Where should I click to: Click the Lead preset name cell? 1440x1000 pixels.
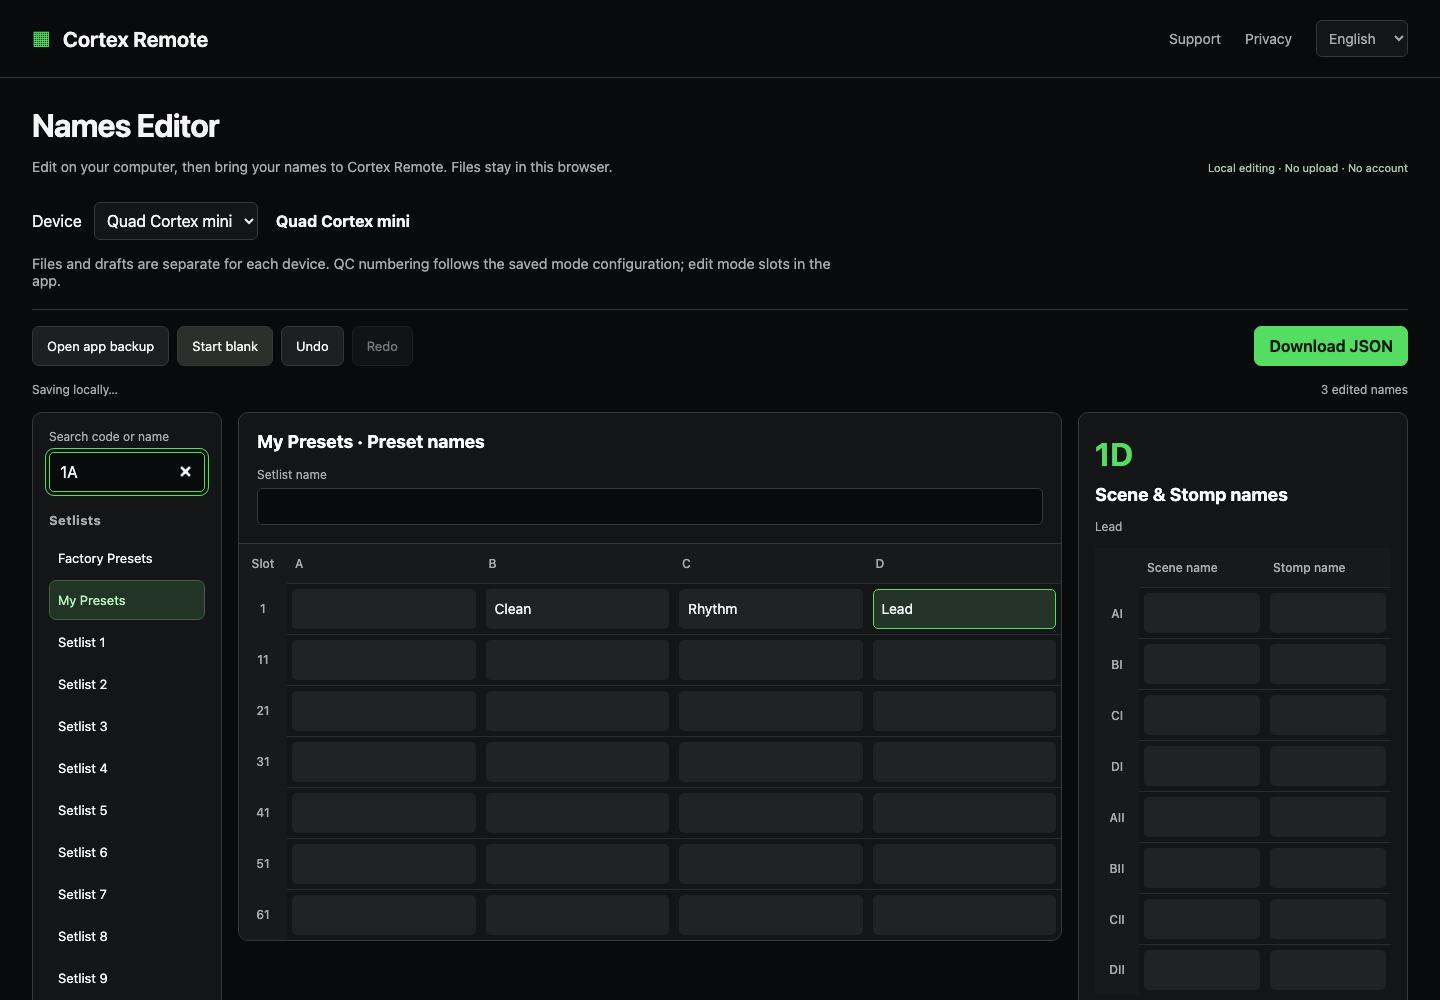pos(964,609)
